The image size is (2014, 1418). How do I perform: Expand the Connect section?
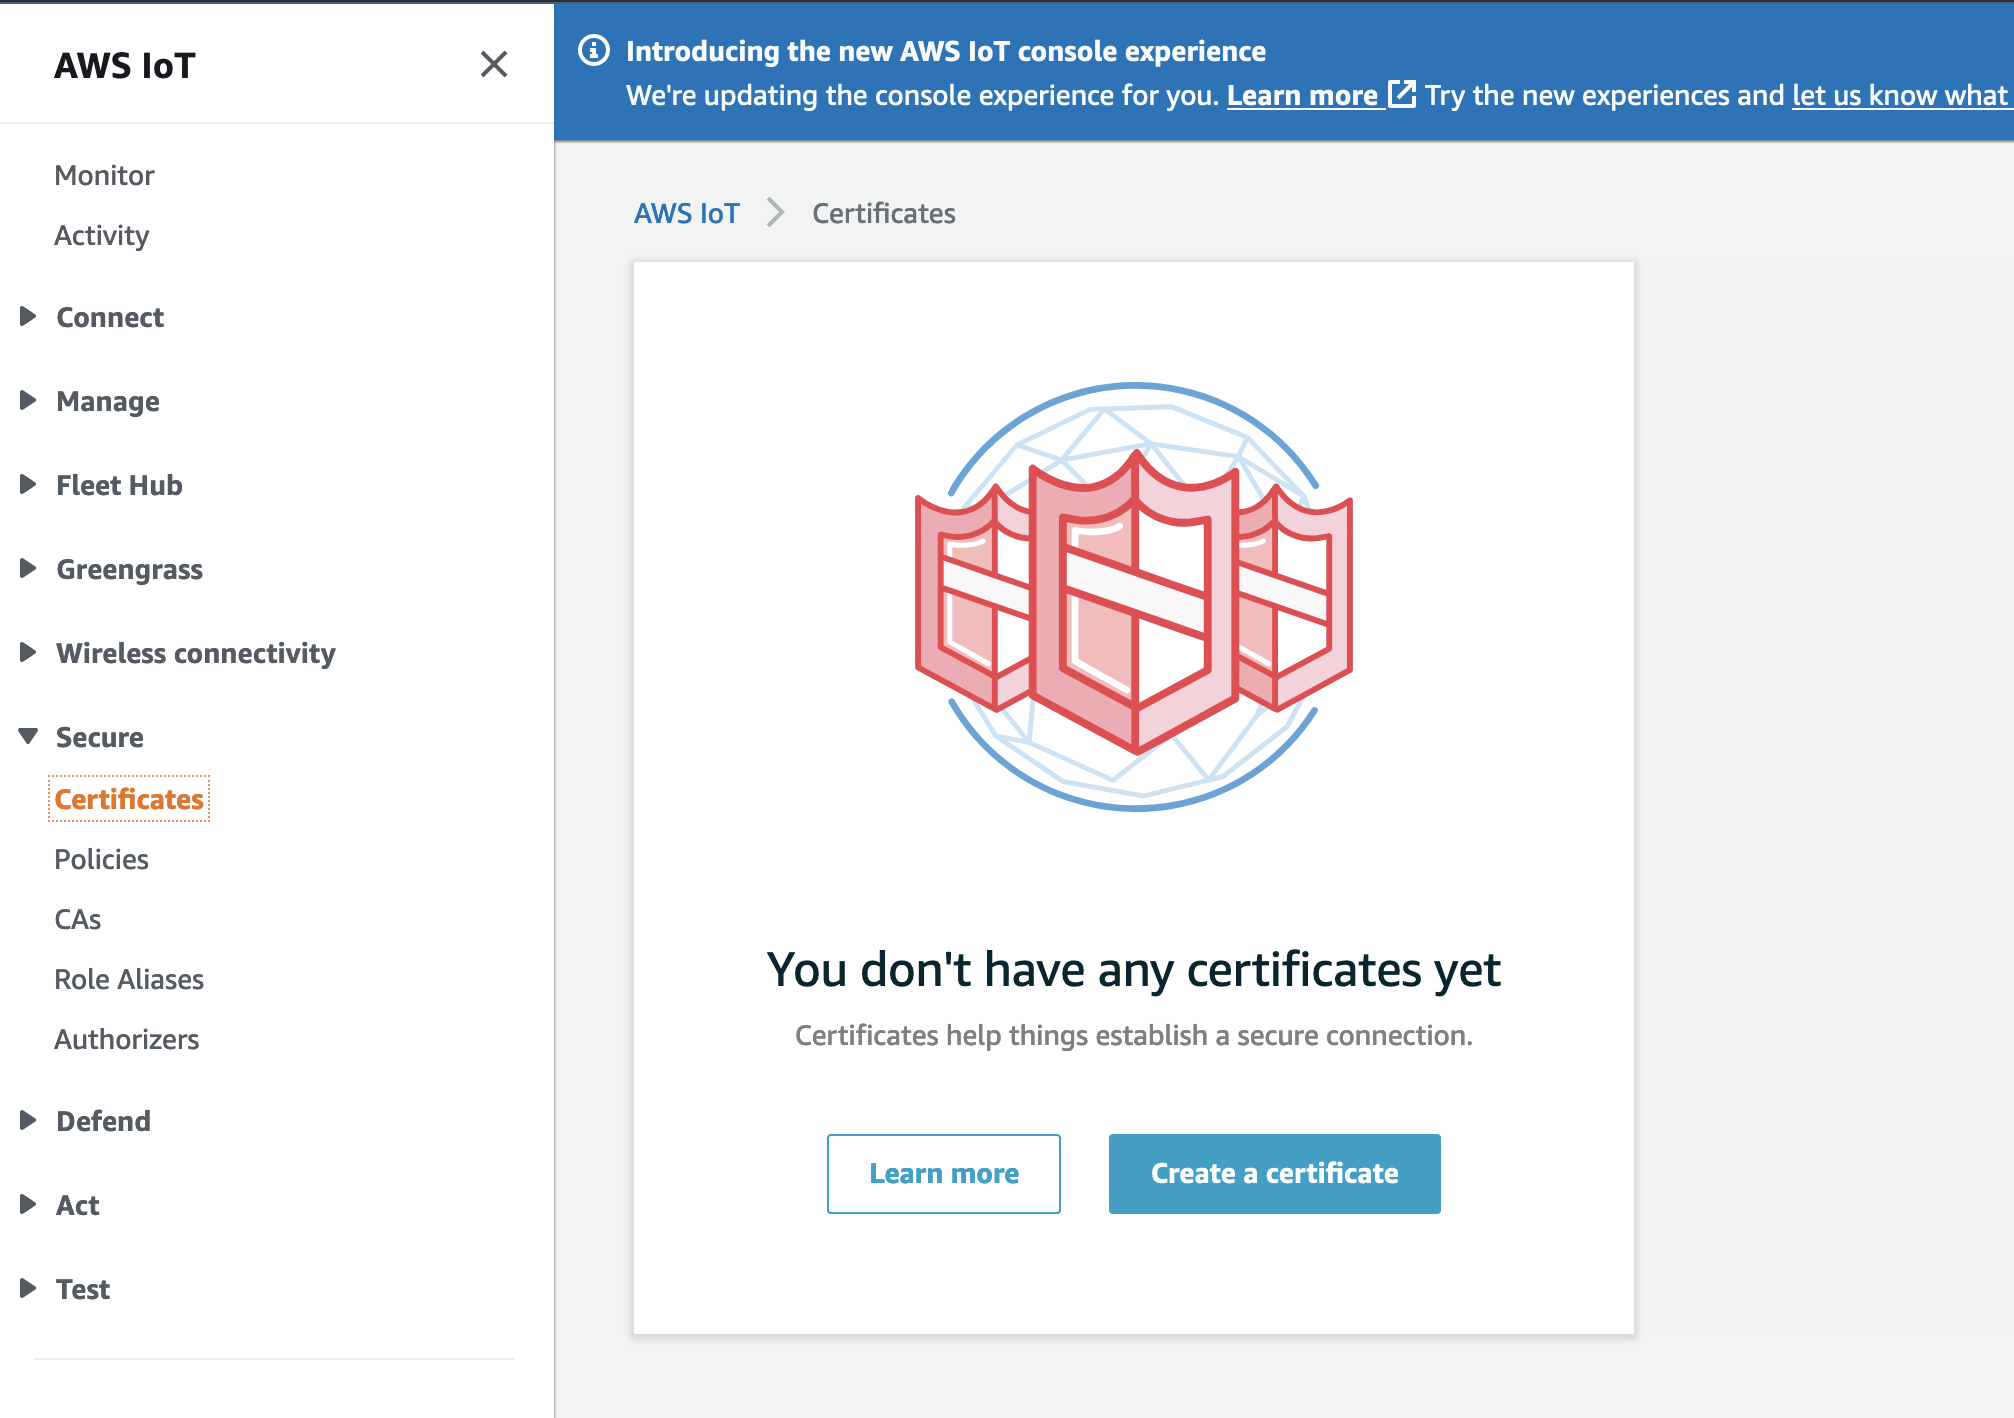[28, 317]
